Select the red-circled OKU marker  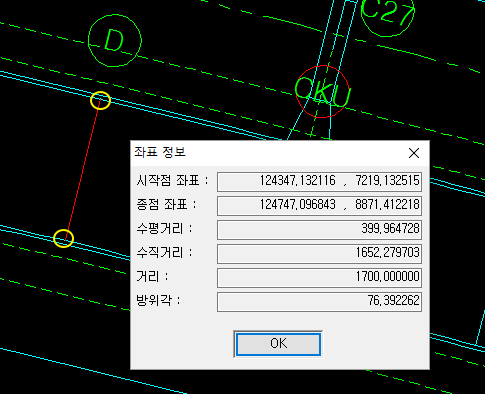(x=322, y=91)
